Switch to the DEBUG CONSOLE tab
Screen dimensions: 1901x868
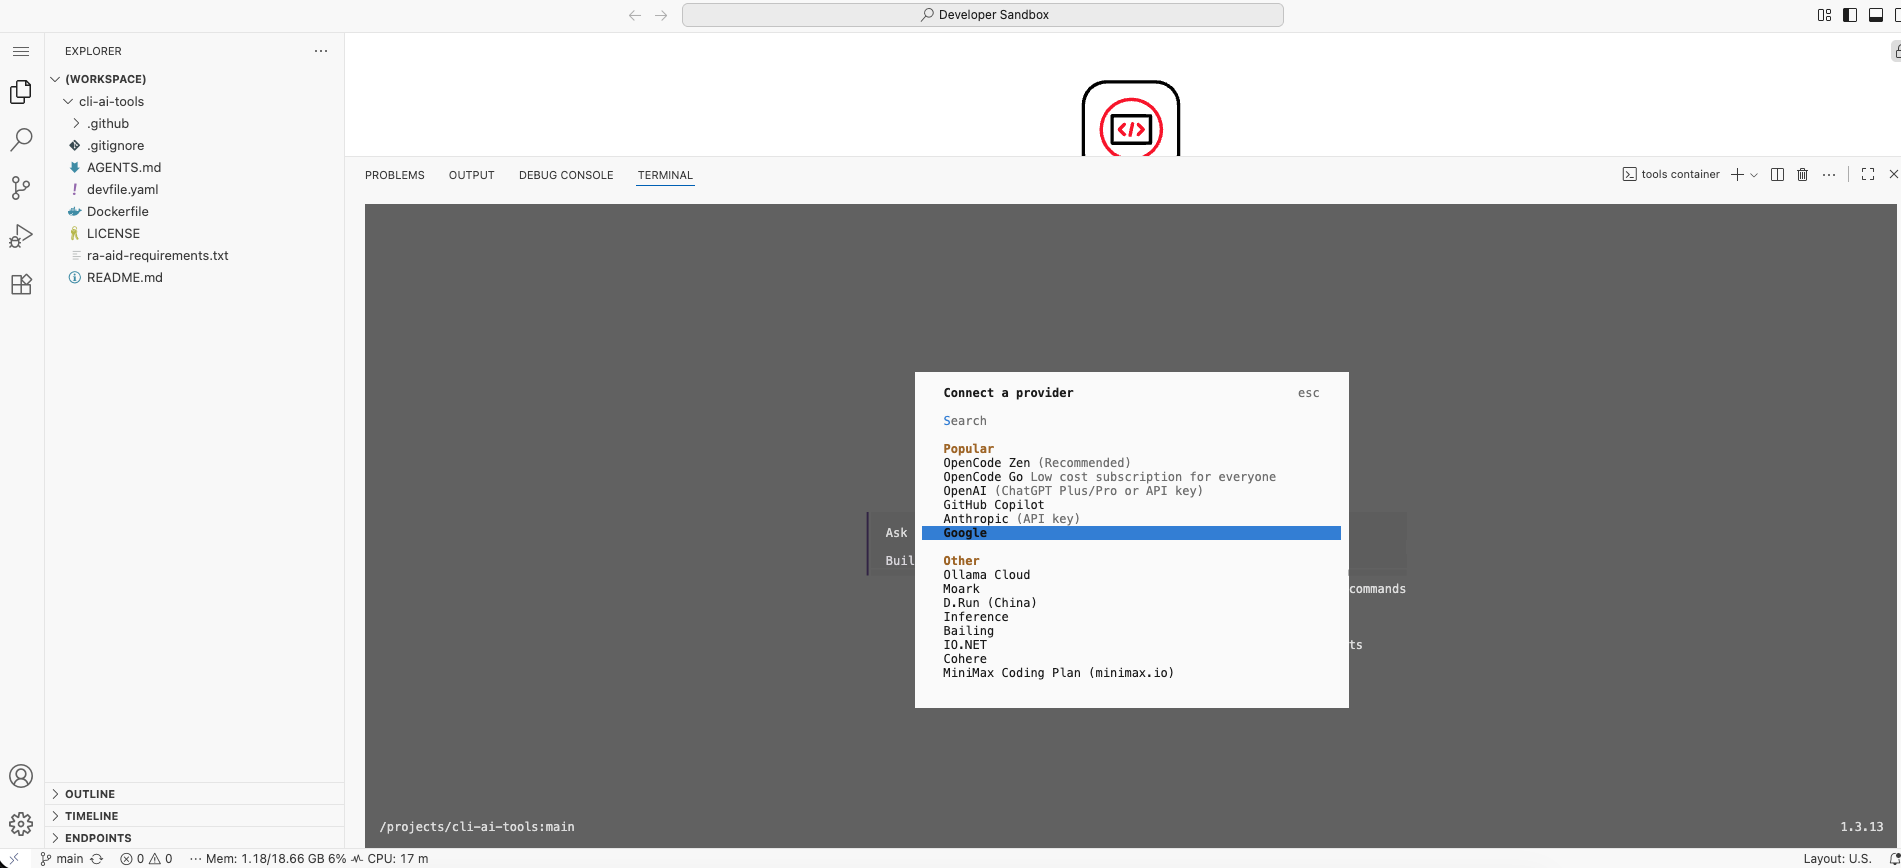click(x=565, y=175)
